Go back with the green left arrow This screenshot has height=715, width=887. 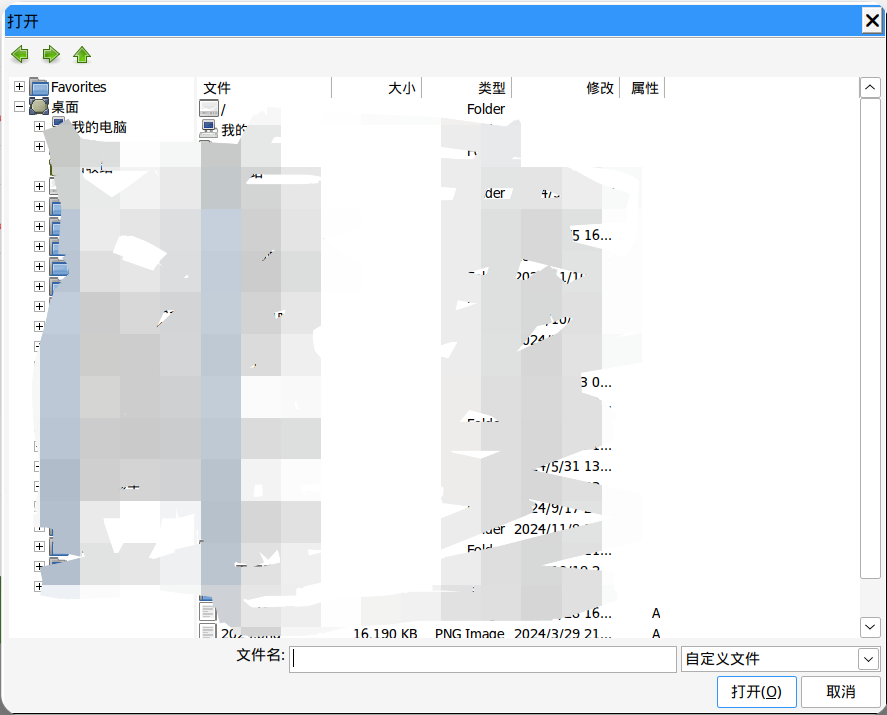point(20,54)
